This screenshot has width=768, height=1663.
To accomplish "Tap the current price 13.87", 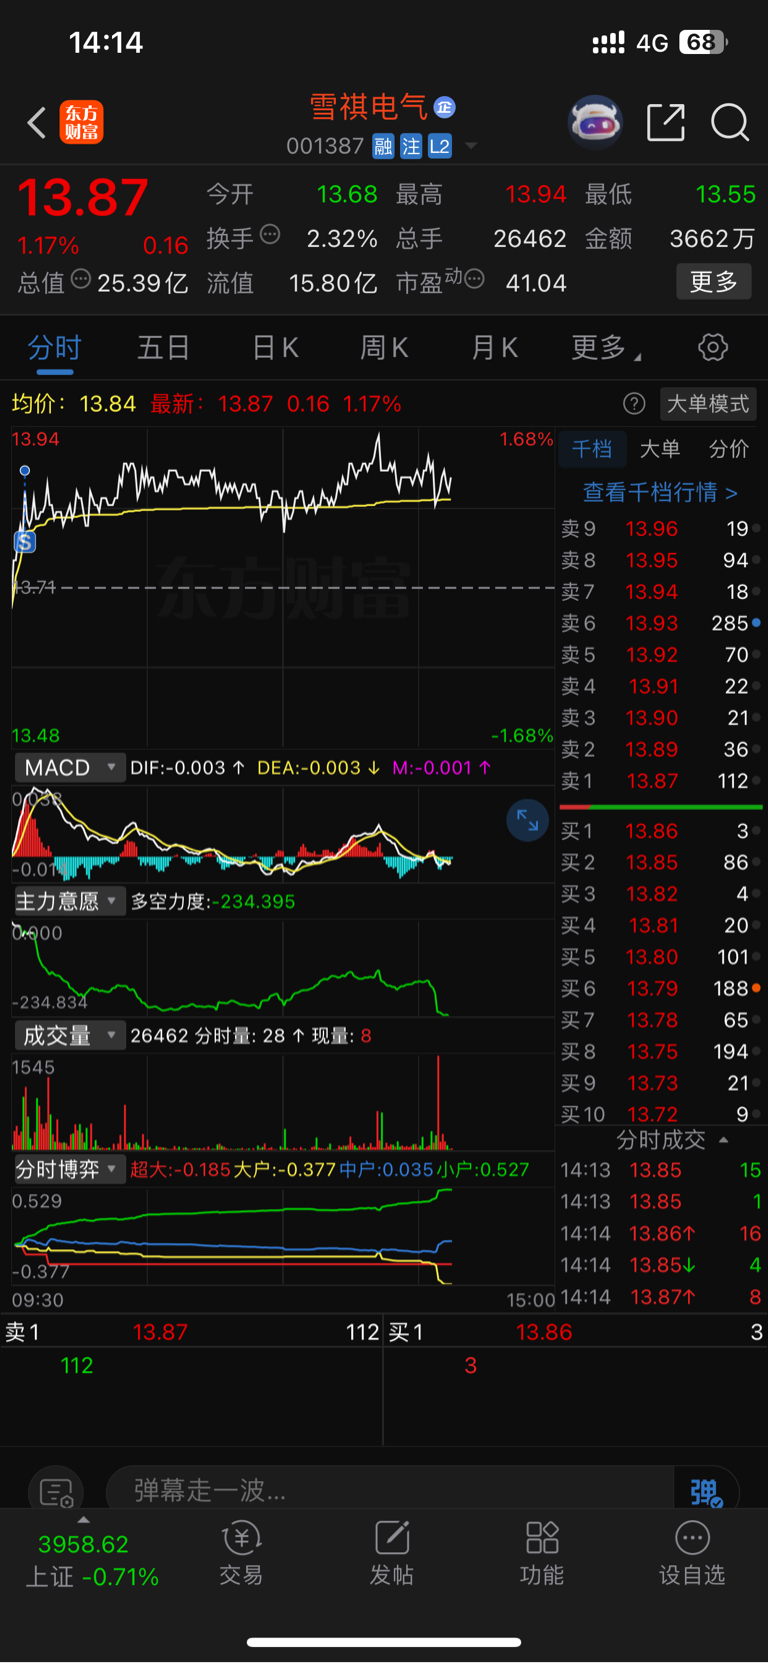I will 83,198.
